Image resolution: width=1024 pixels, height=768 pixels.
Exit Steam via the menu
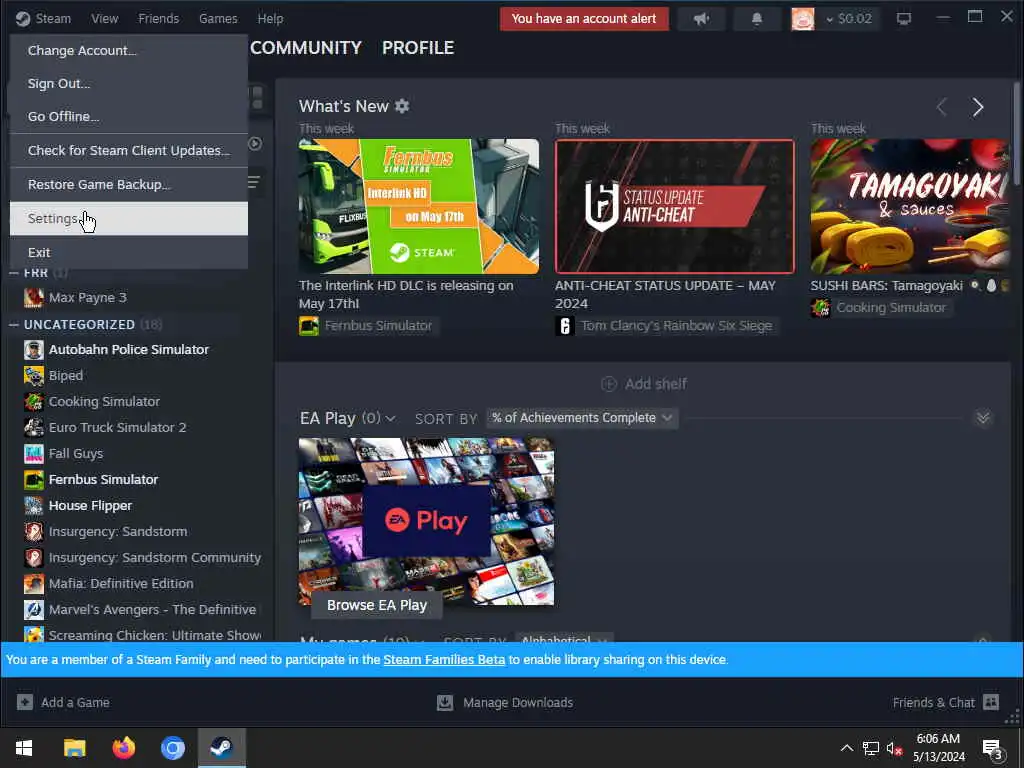(x=129, y=252)
